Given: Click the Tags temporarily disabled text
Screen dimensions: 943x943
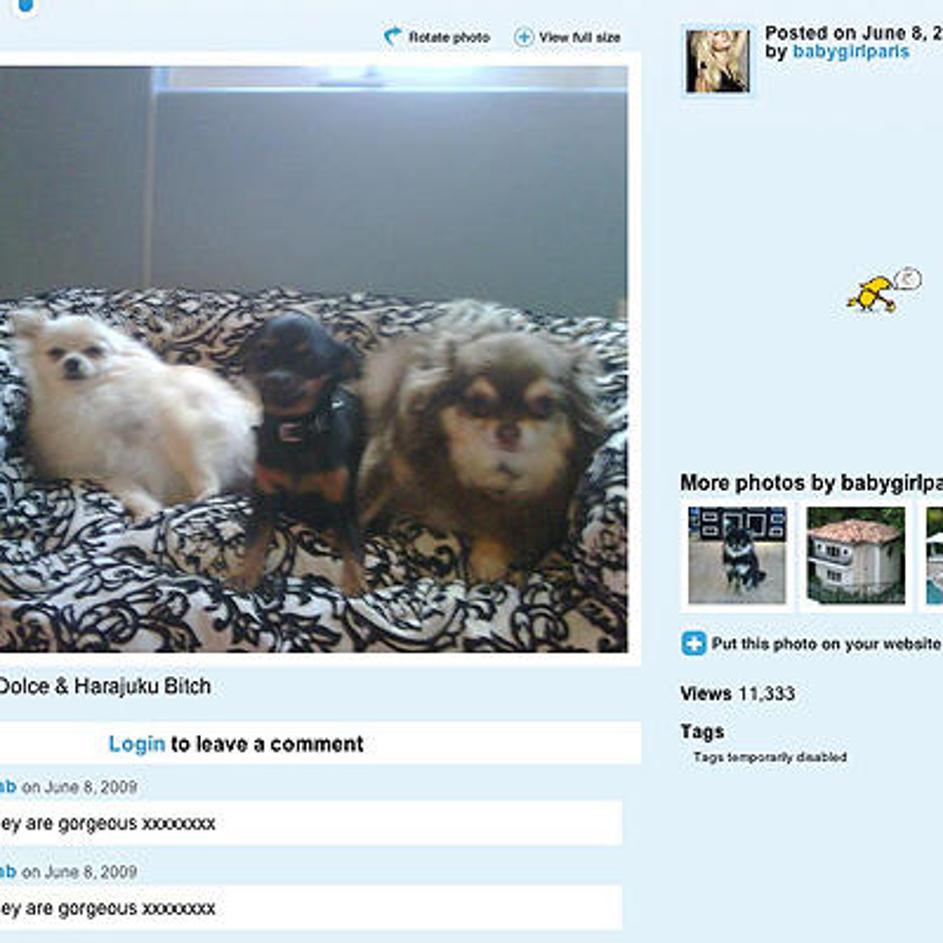Looking at the screenshot, I should pyautogui.click(x=770, y=757).
